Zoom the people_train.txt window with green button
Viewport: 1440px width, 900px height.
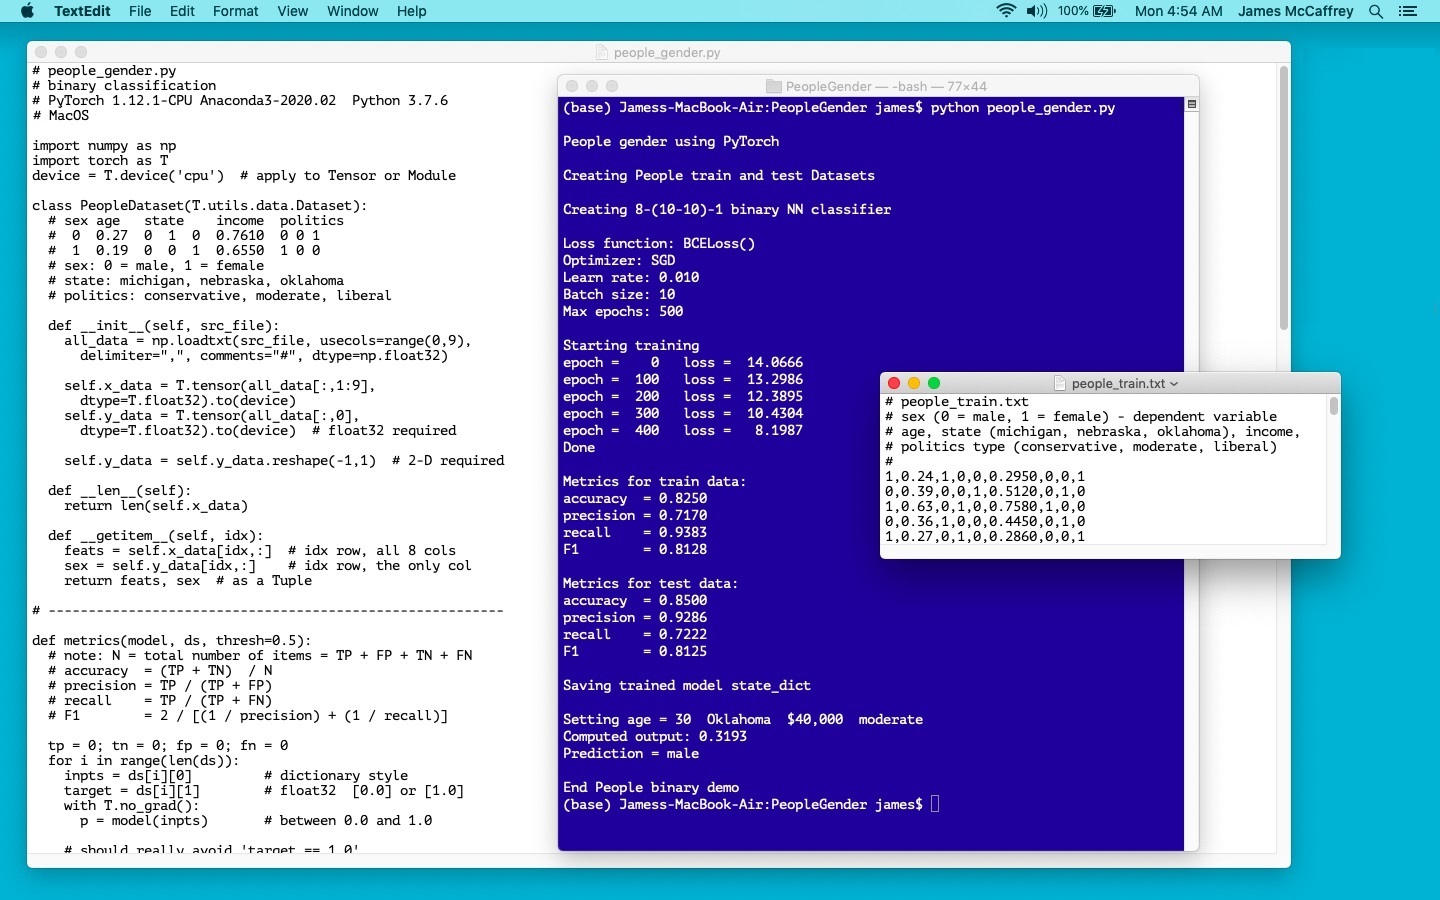tap(934, 383)
